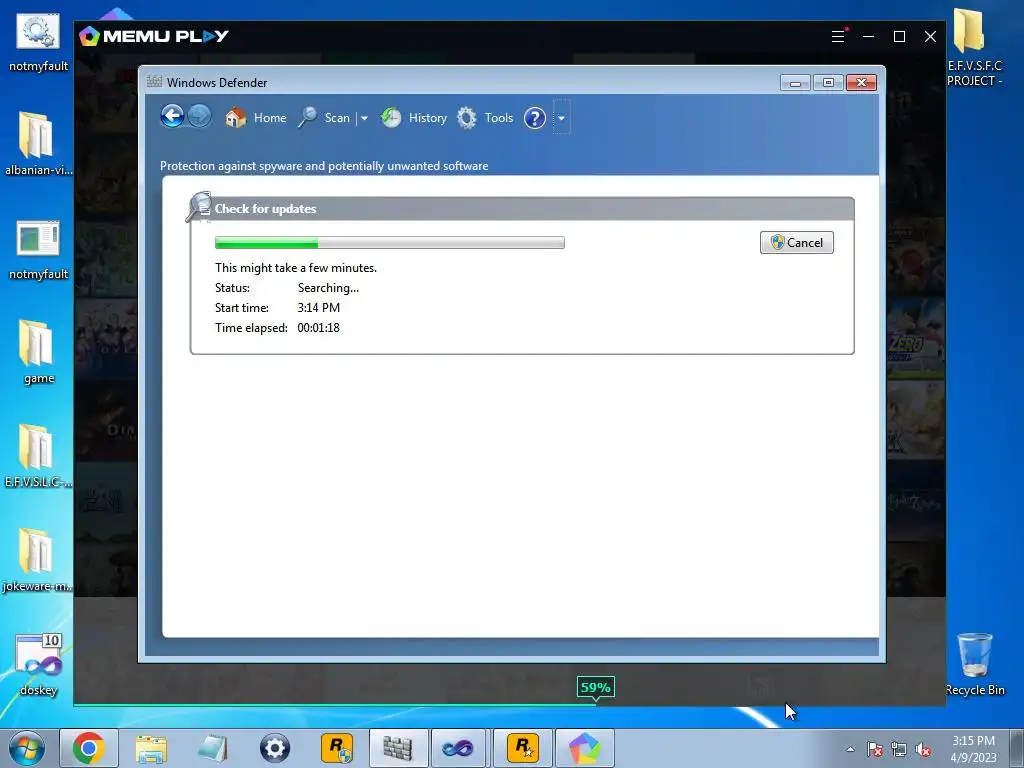Click the "00:01:18" elapsed time value
This screenshot has height=768, width=1024.
pyautogui.click(x=318, y=328)
